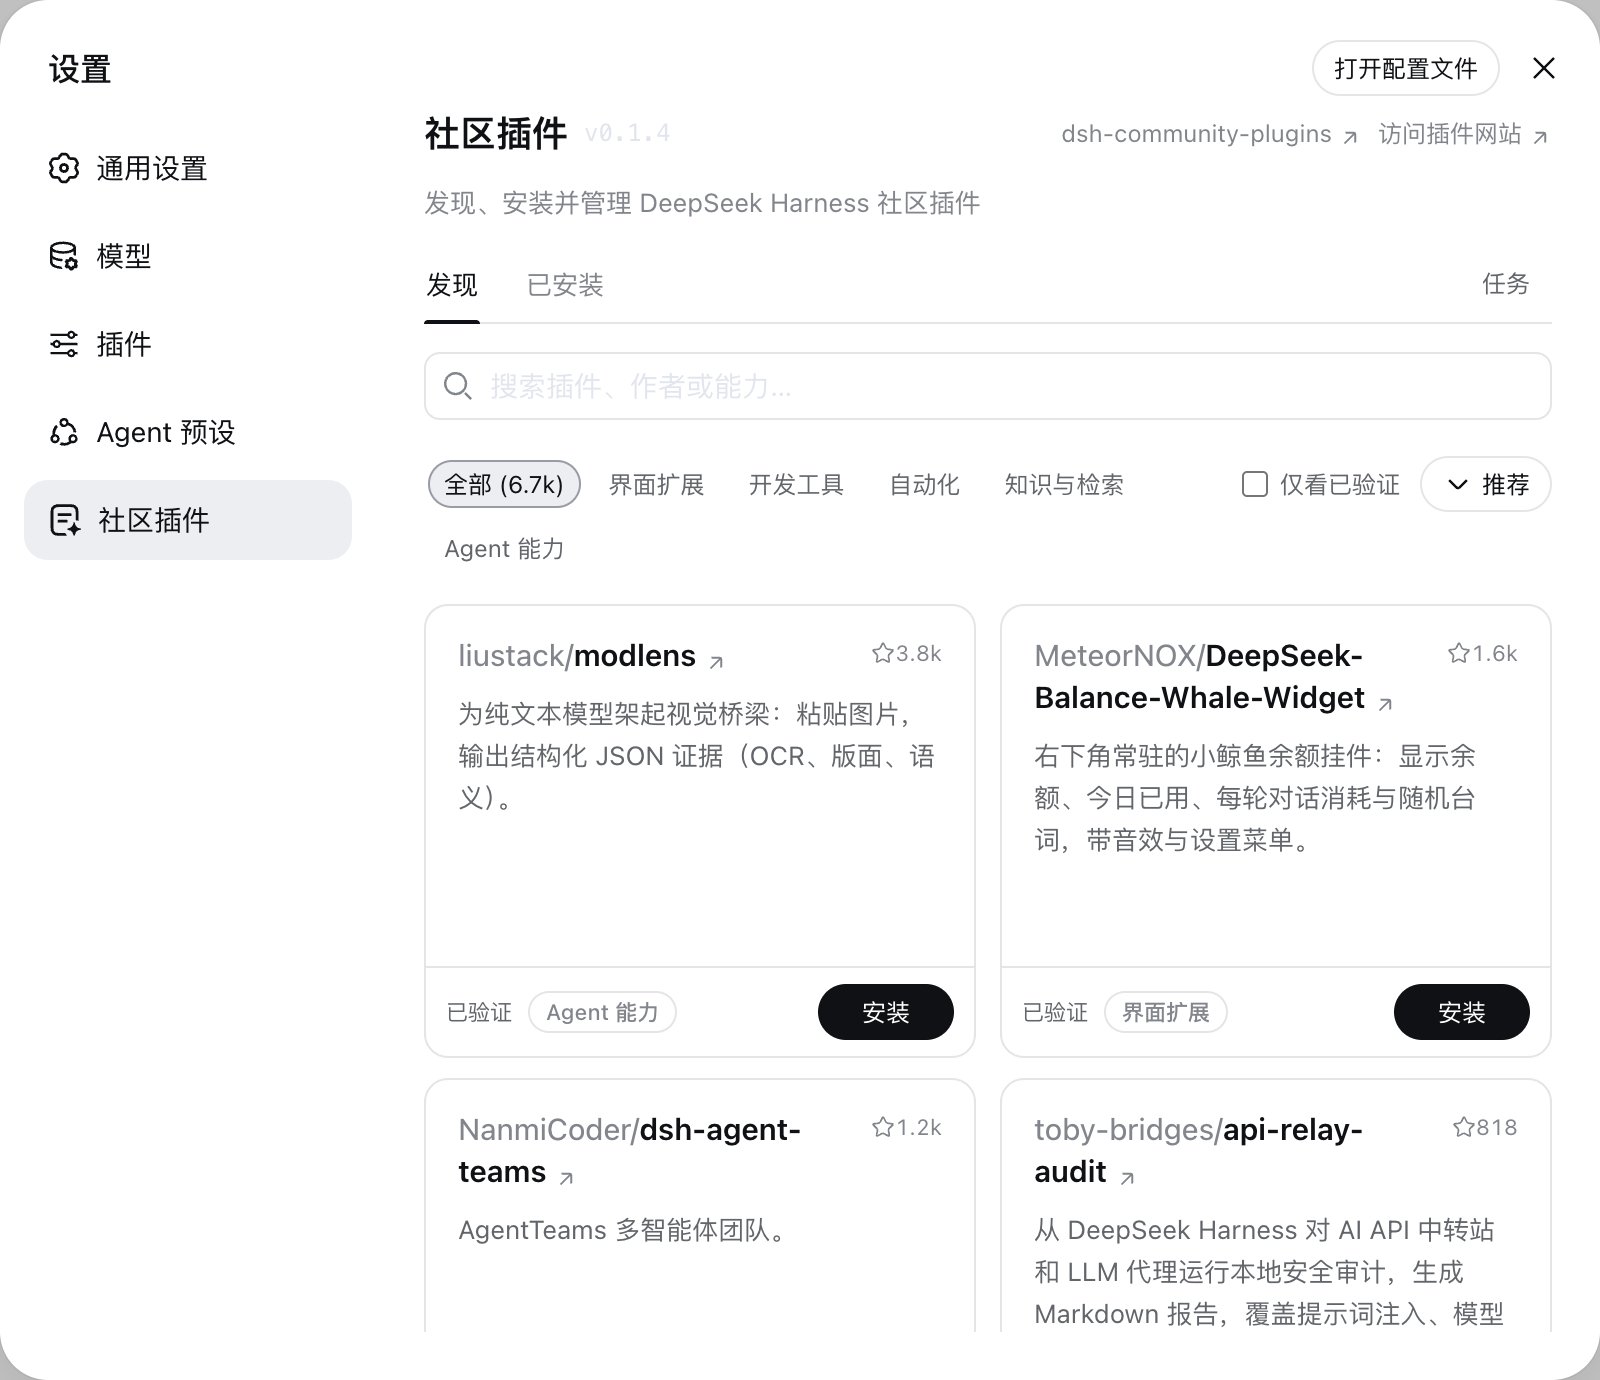Click 社区插件 page heading
The width and height of the screenshot is (1600, 1380).
495,133
